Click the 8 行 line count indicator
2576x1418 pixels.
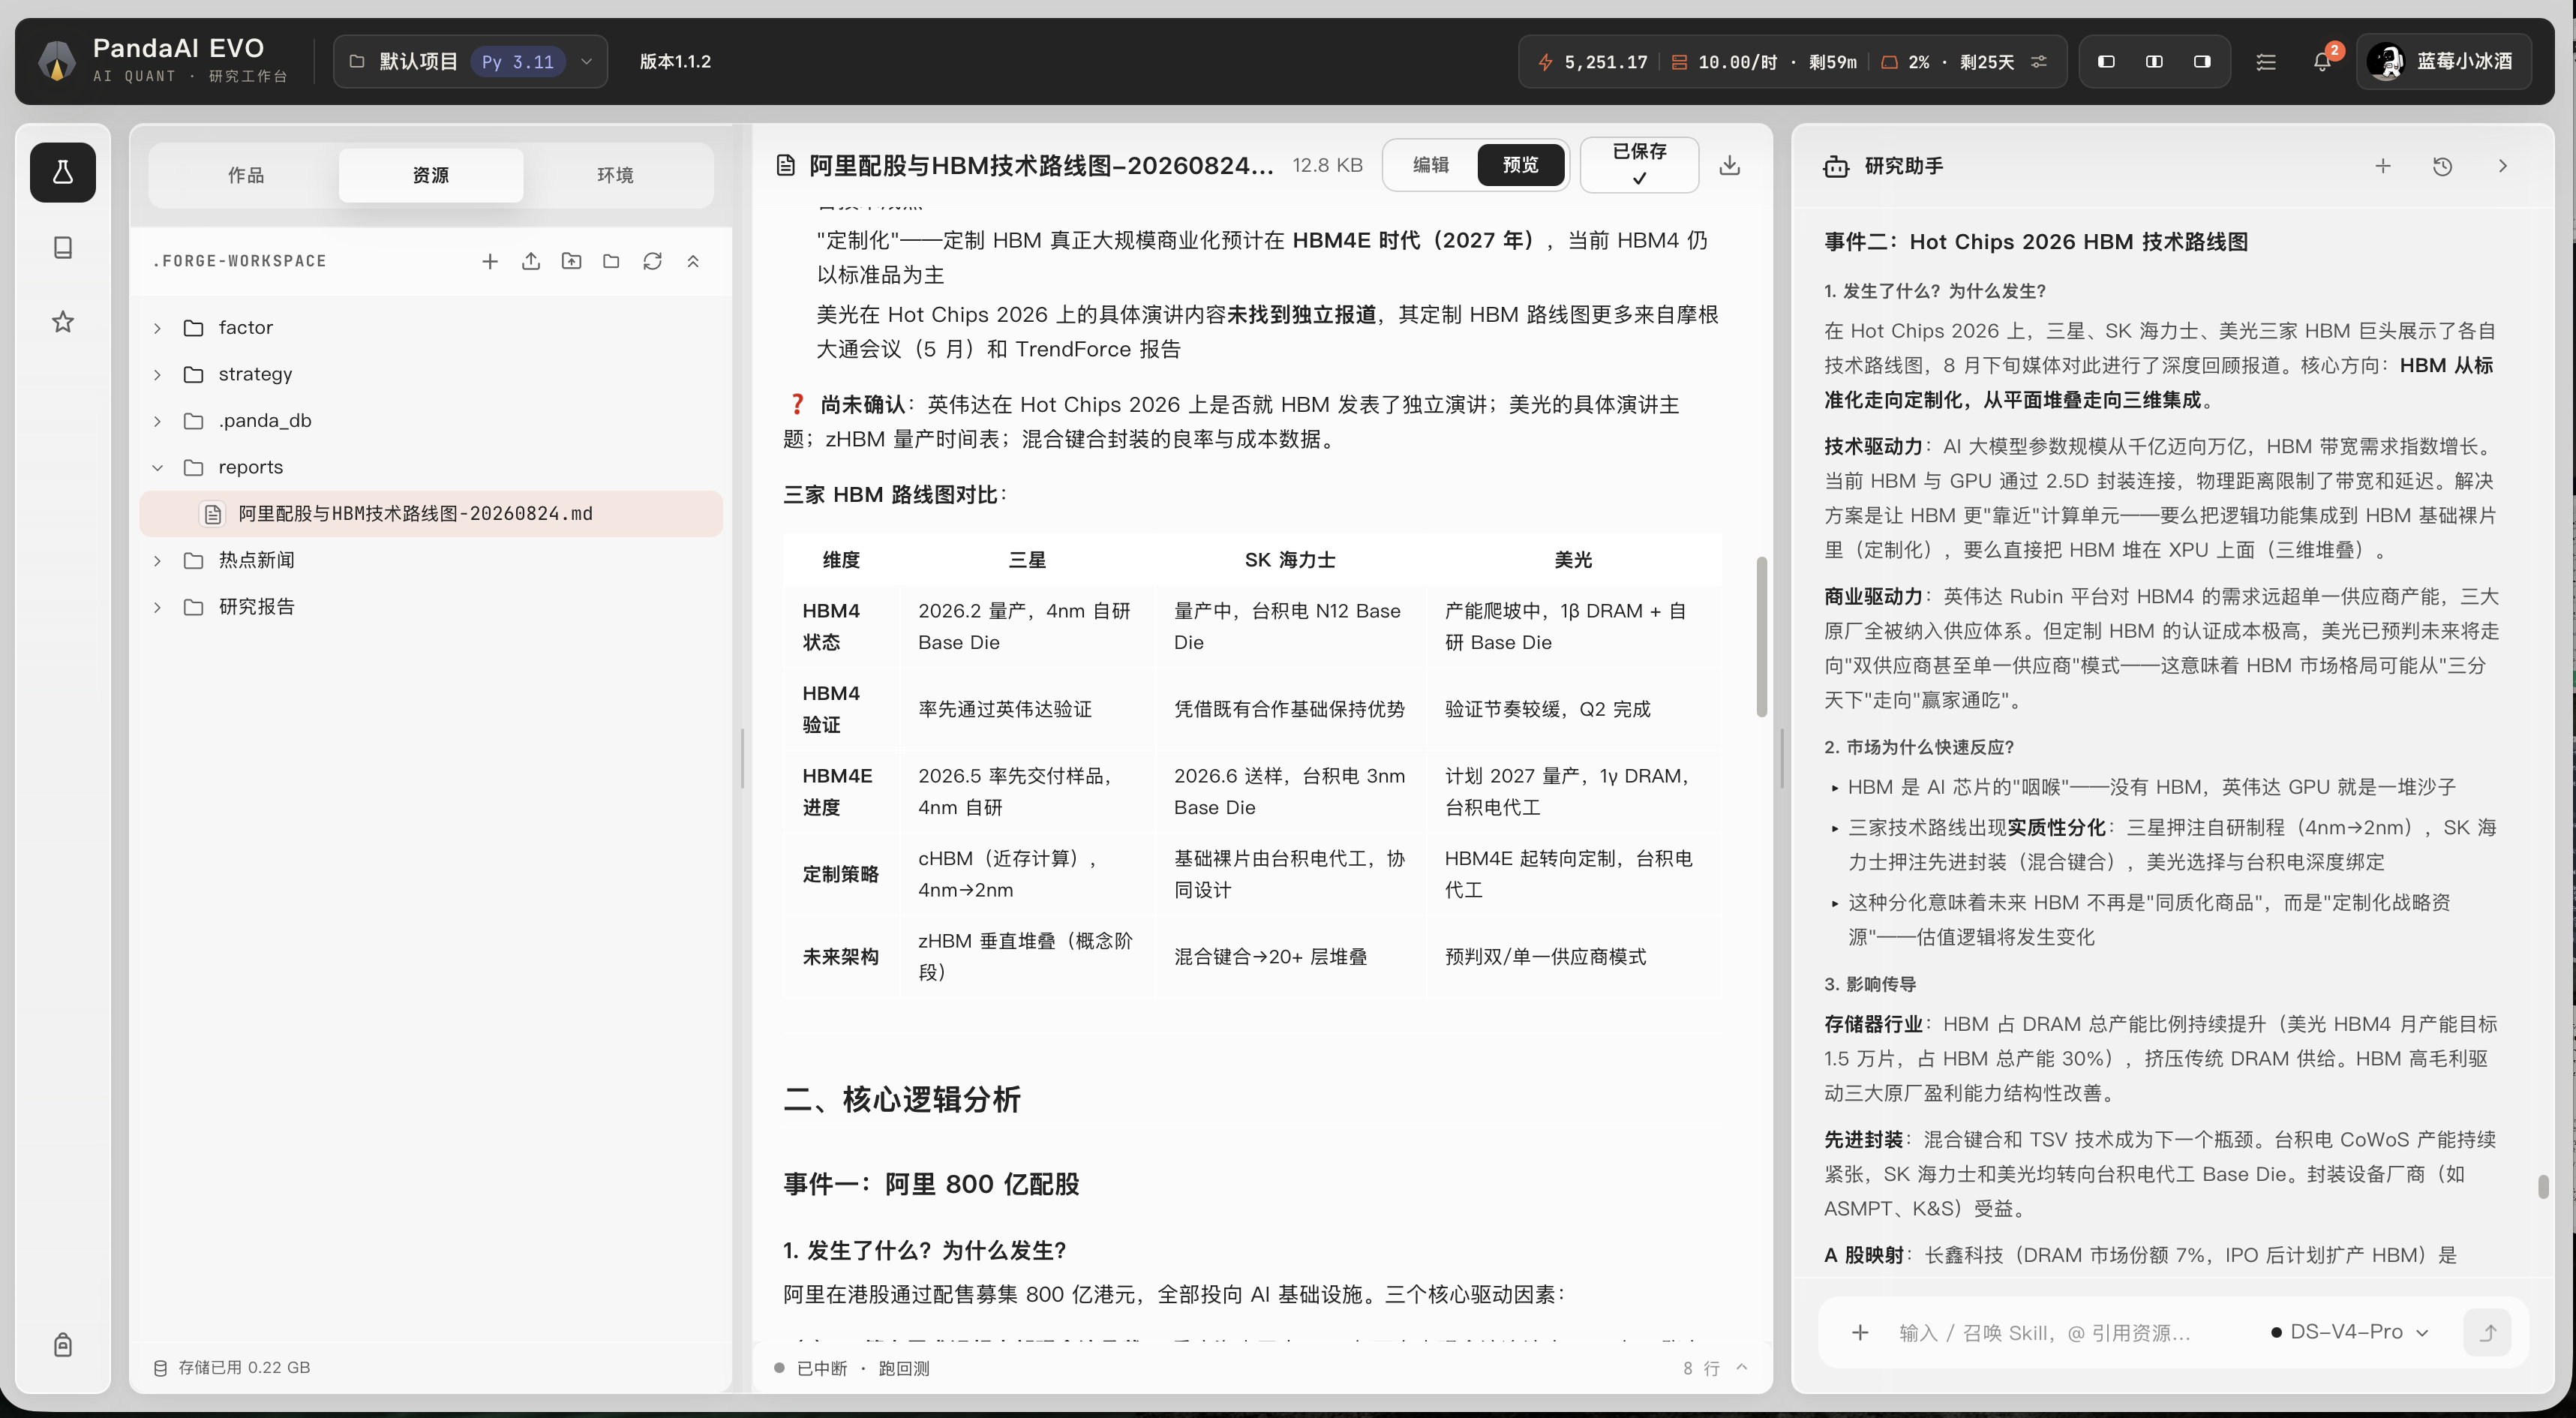click(1701, 1368)
